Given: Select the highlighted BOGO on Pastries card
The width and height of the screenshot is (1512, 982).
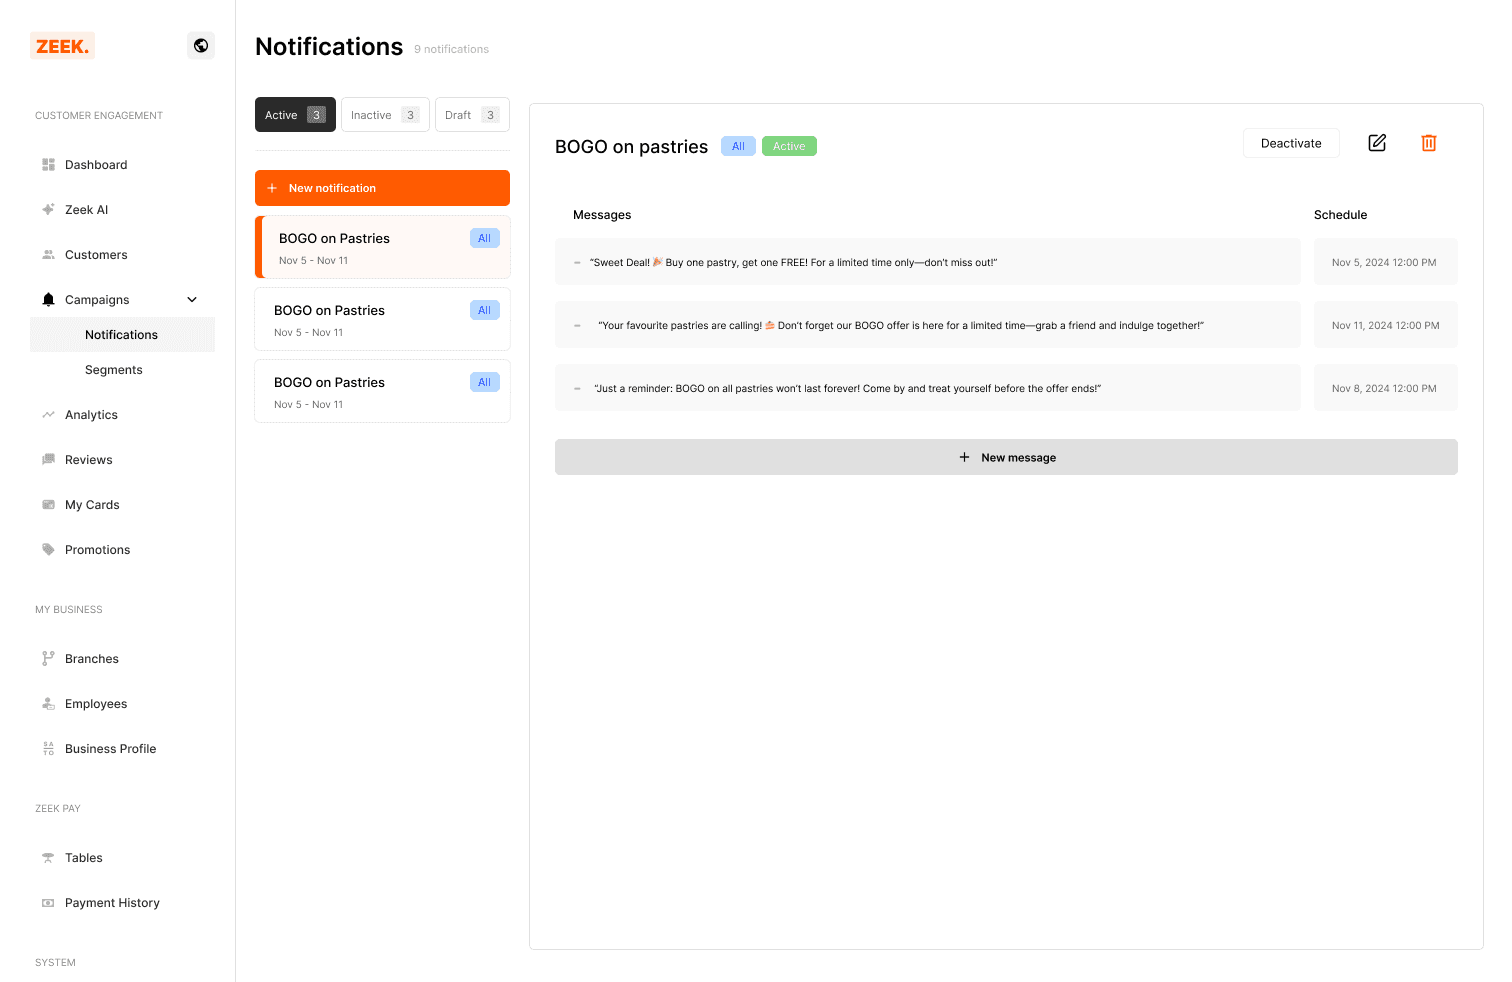Looking at the screenshot, I should click(382, 247).
